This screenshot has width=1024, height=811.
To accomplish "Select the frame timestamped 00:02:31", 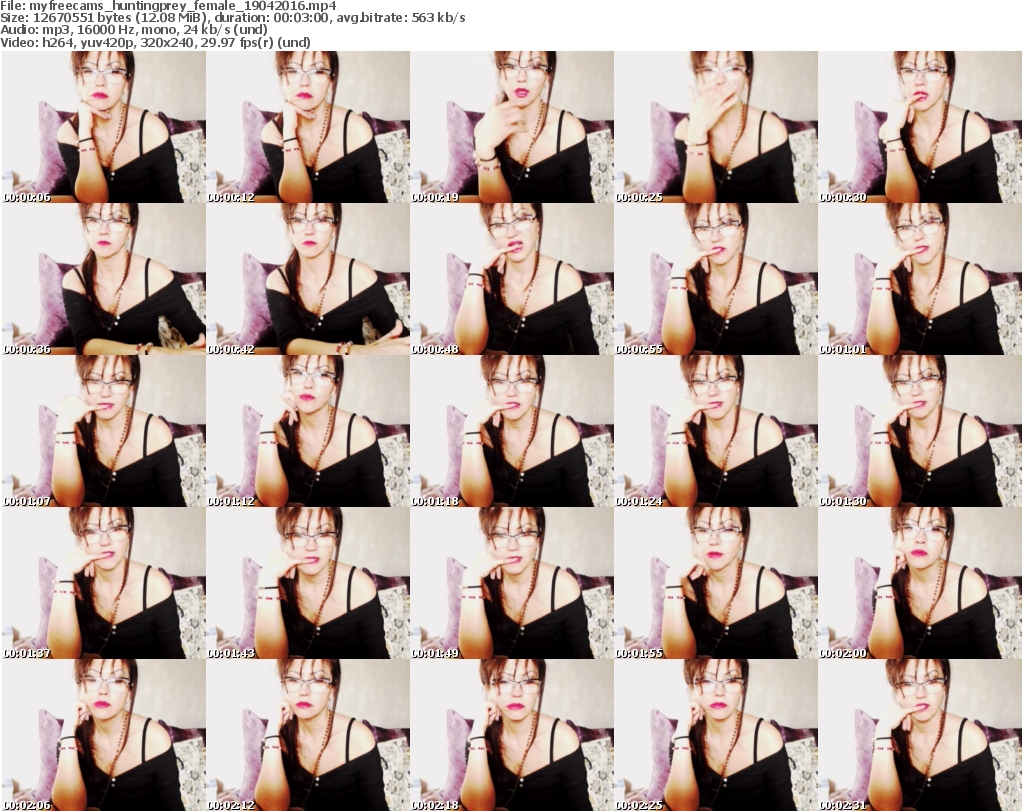I will (920, 735).
